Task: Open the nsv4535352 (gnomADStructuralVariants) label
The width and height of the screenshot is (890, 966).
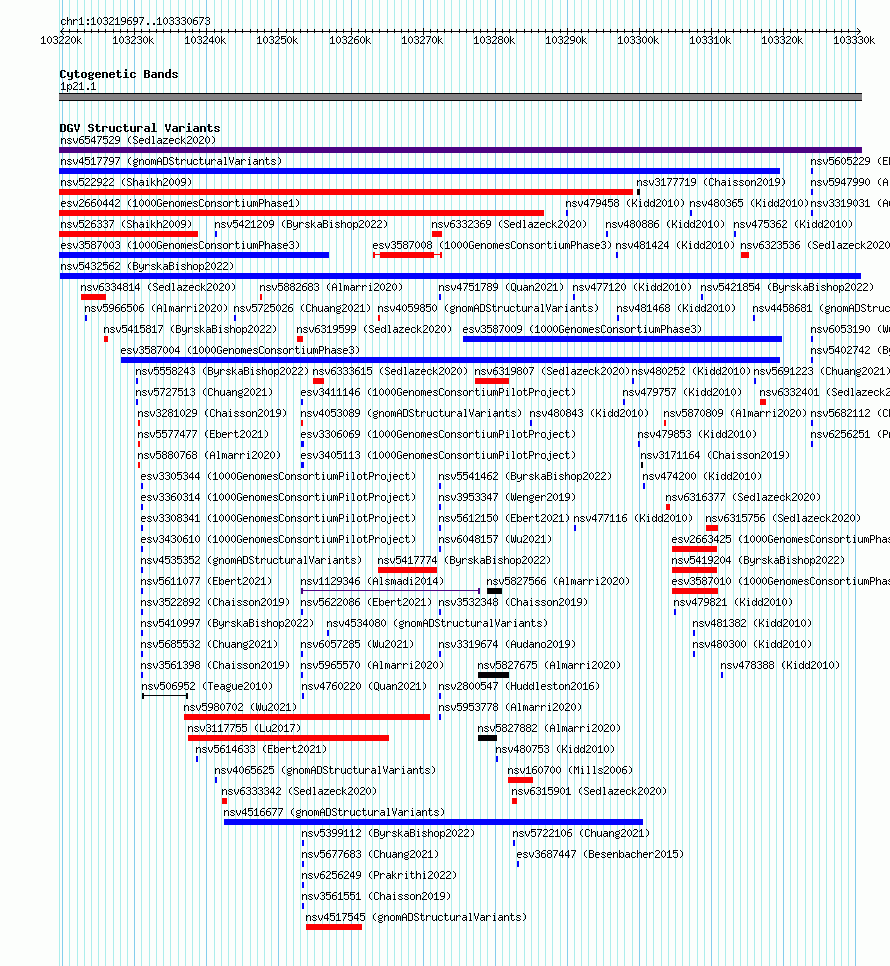Action: [251, 559]
